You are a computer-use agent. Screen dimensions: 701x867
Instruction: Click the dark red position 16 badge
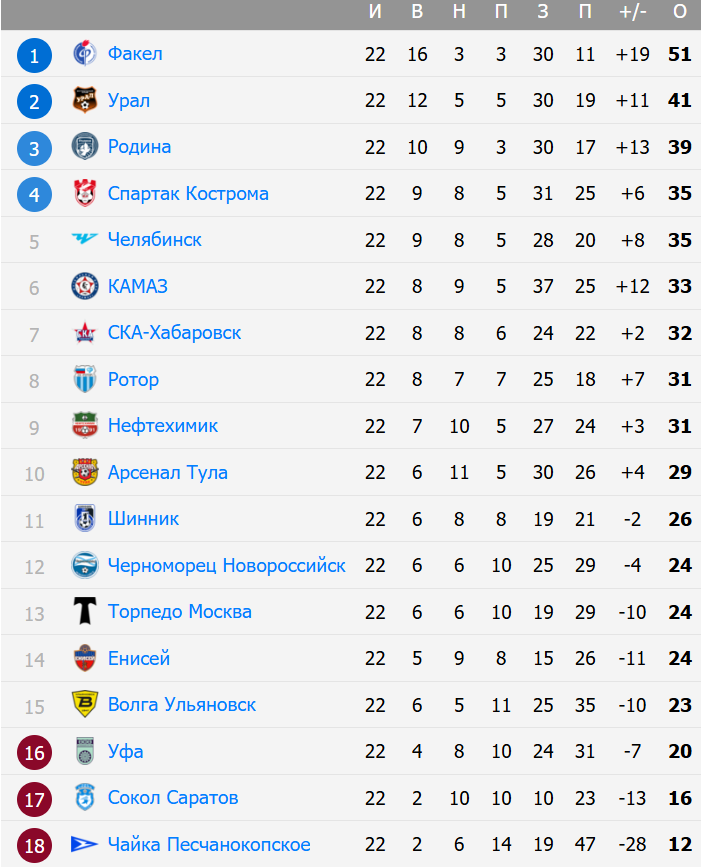coord(34,752)
